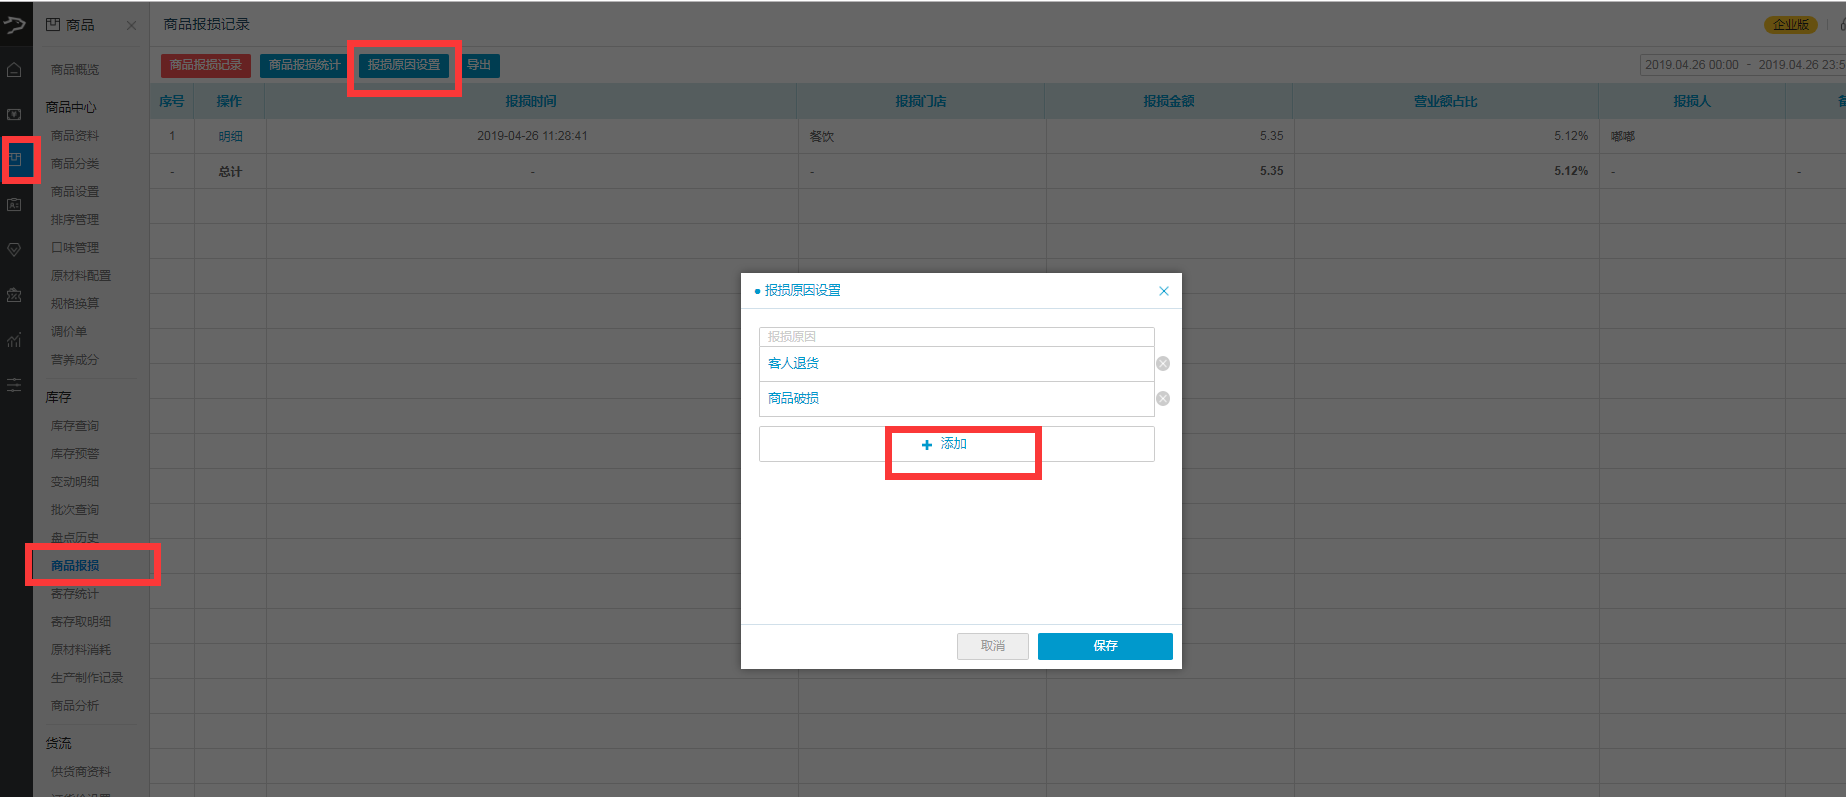Screen dimensions: 1846x797
Task: Click the heart-box icon below the home icon
Action: 14,115
